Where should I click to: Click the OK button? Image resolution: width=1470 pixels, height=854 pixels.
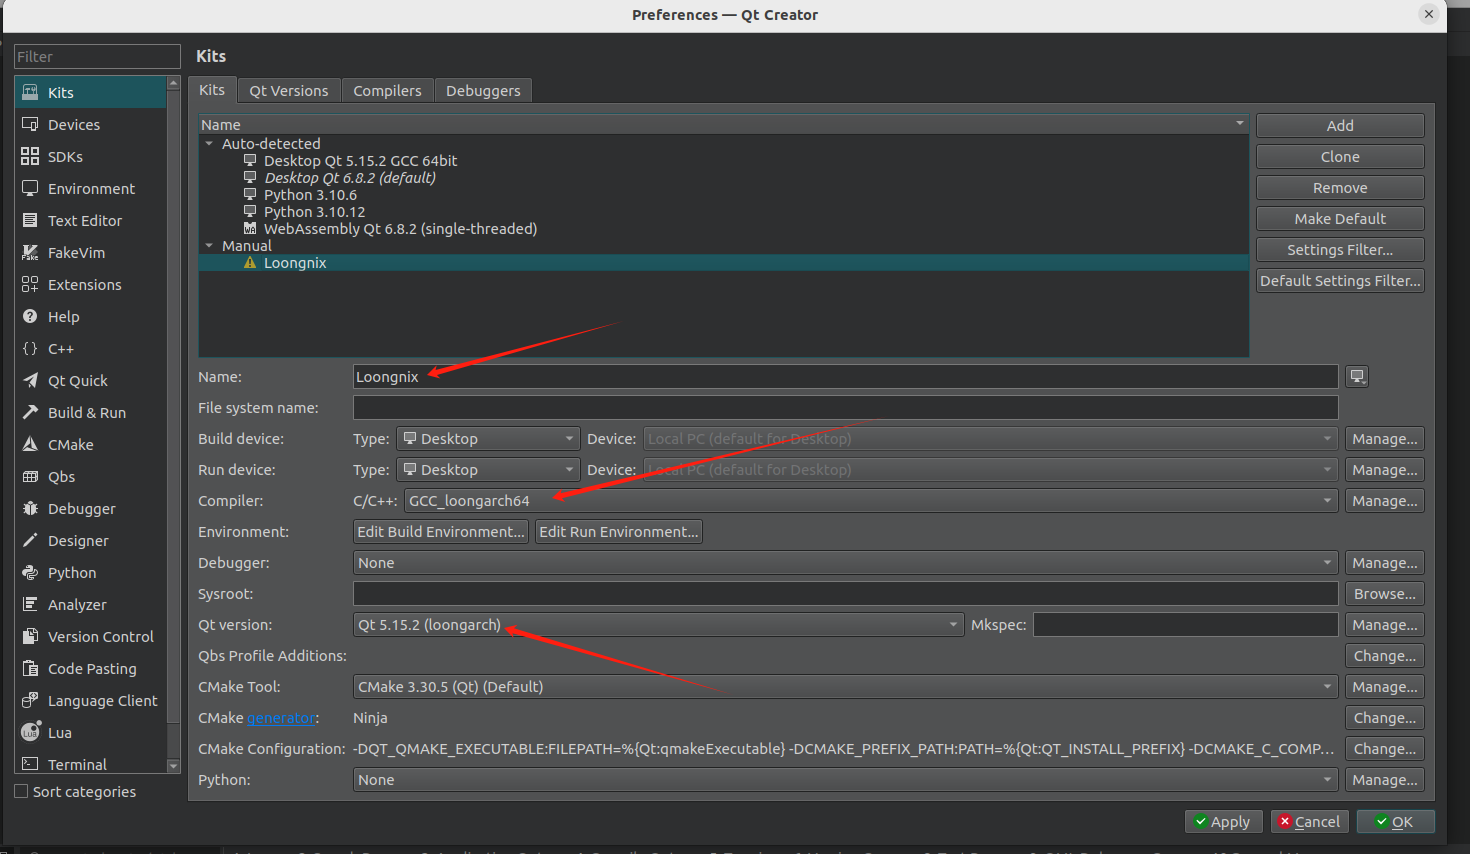(x=1395, y=821)
